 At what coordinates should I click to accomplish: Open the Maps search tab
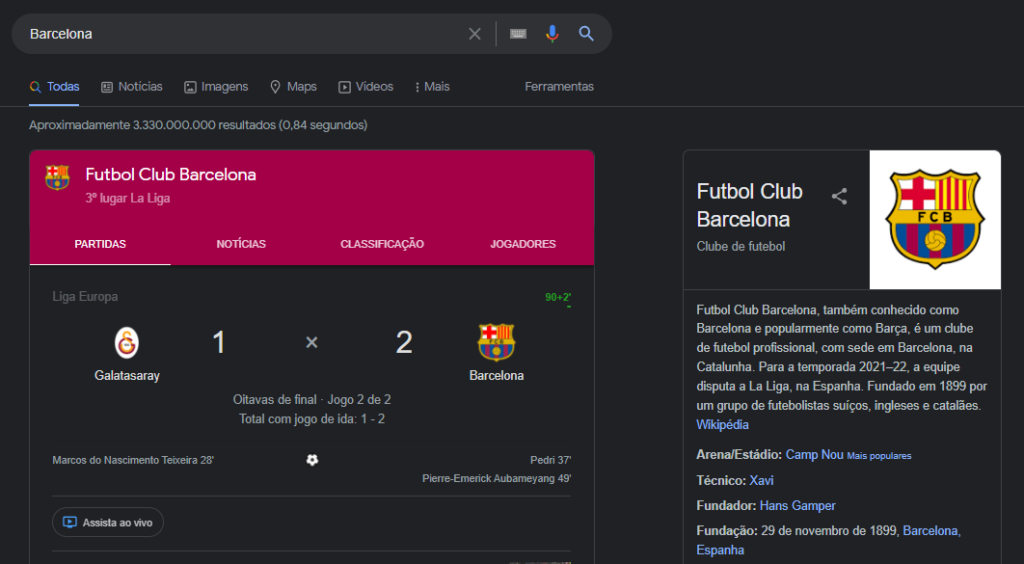(x=293, y=87)
